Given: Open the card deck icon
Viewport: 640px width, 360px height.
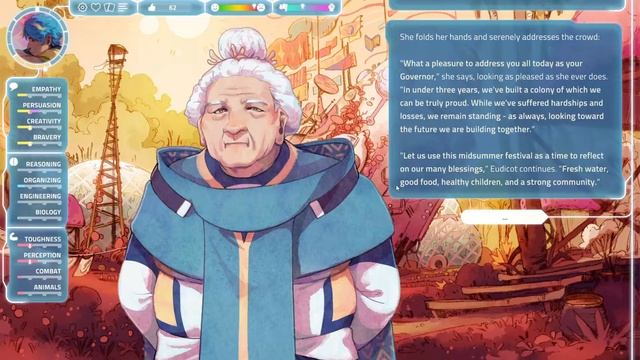Looking at the screenshot, I should (x=109, y=7).
